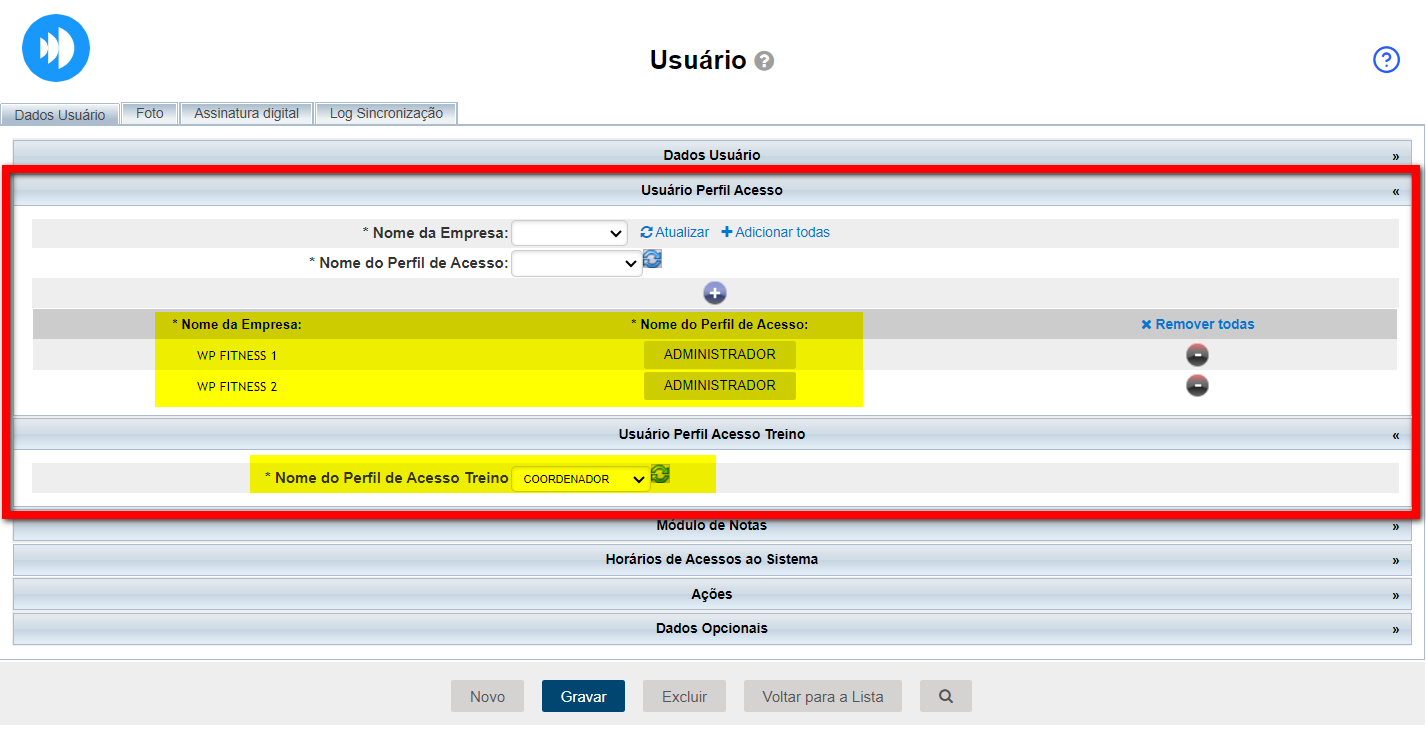Click the Remover todas link

pos(1197,324)
